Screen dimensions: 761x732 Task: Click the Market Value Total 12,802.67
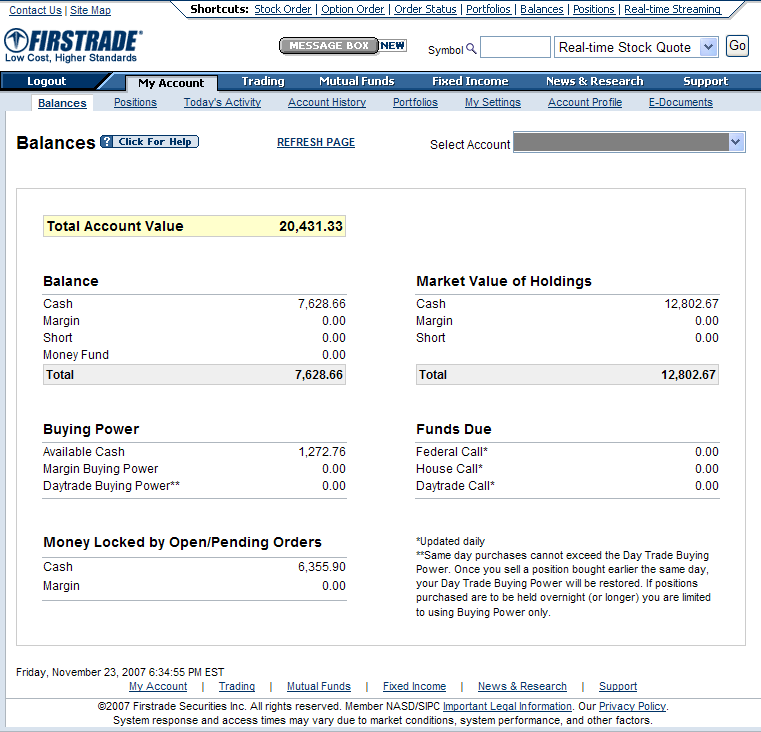click(x=688, y=375)
